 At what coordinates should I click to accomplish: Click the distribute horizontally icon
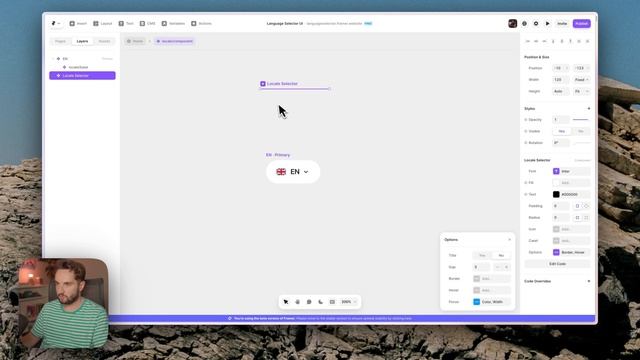579,41
